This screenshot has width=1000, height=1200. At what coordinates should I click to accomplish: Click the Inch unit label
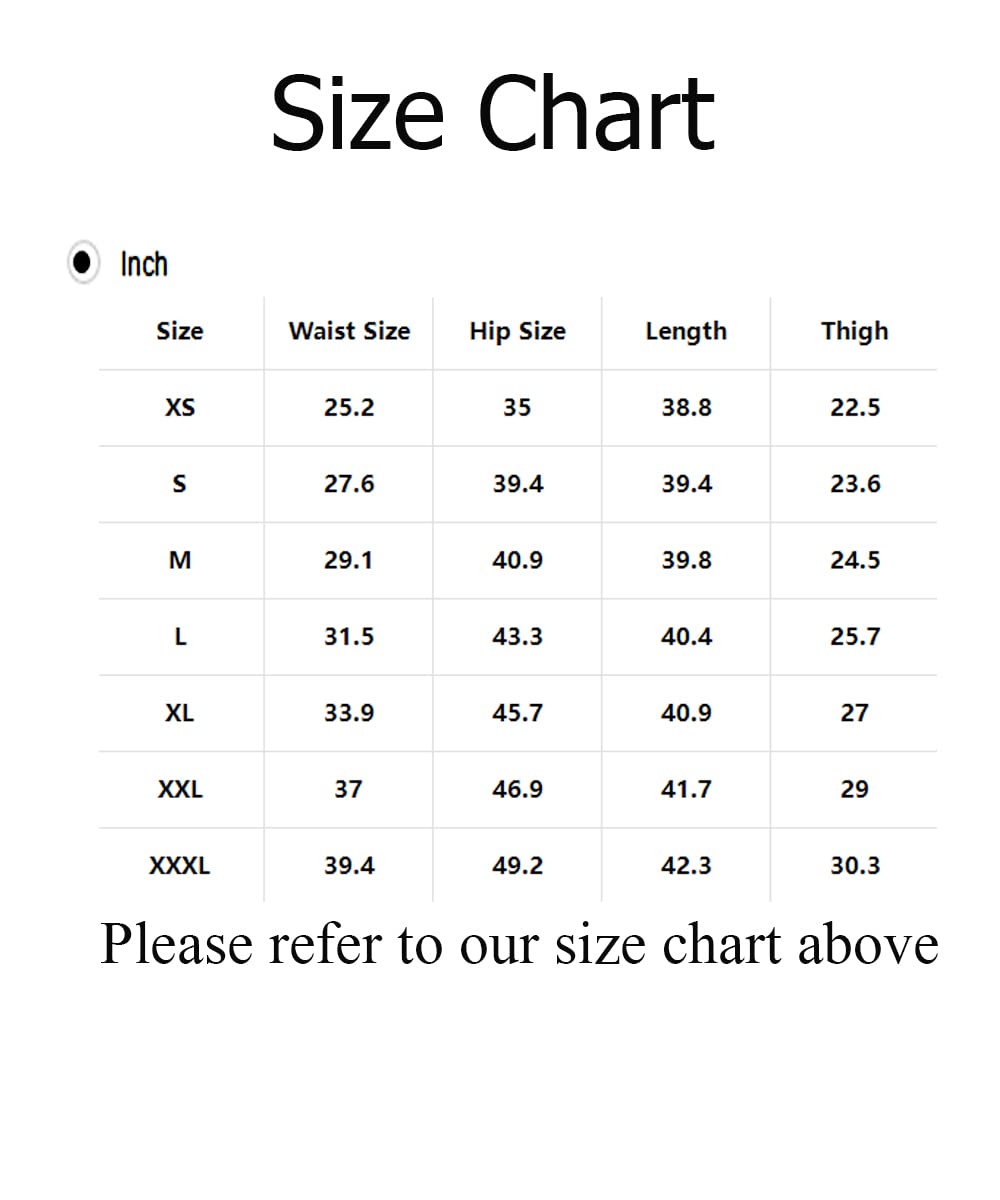coord(144,264)
